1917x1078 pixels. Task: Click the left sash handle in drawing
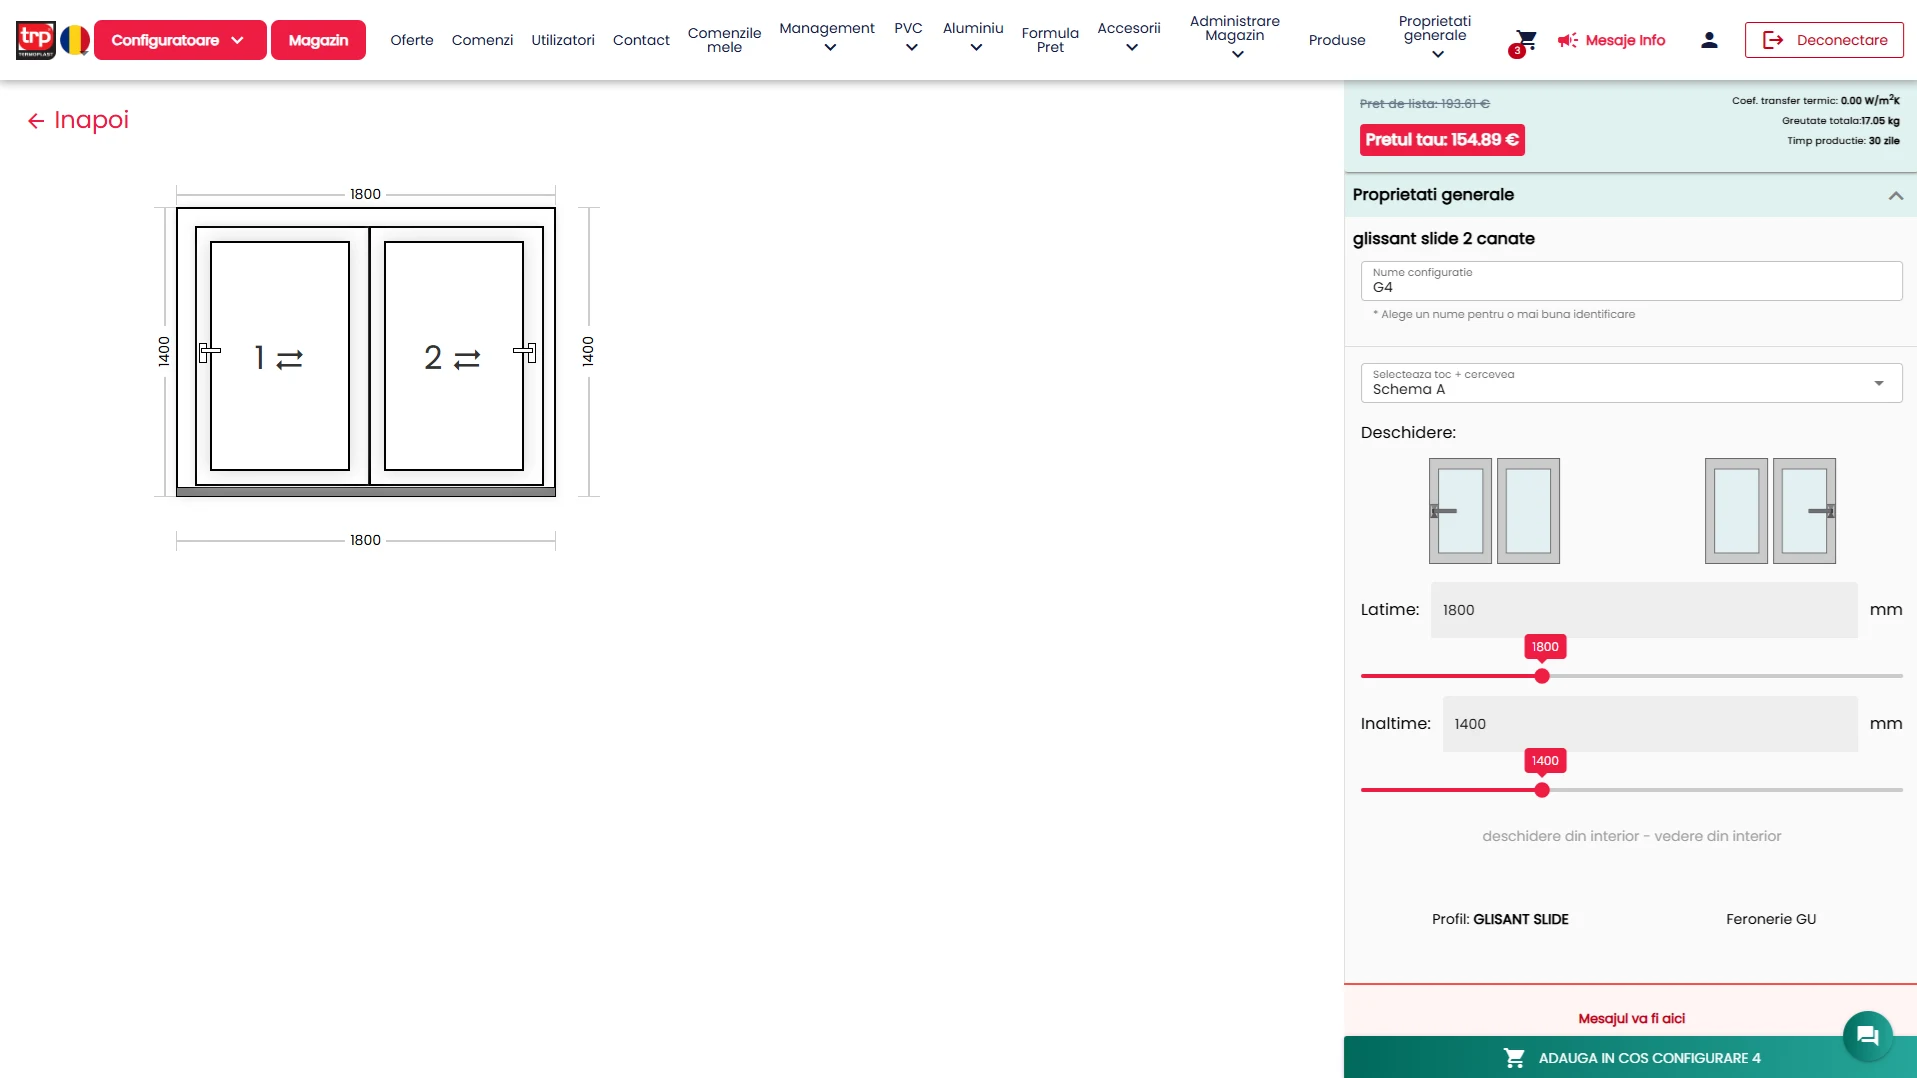(209, 352)
